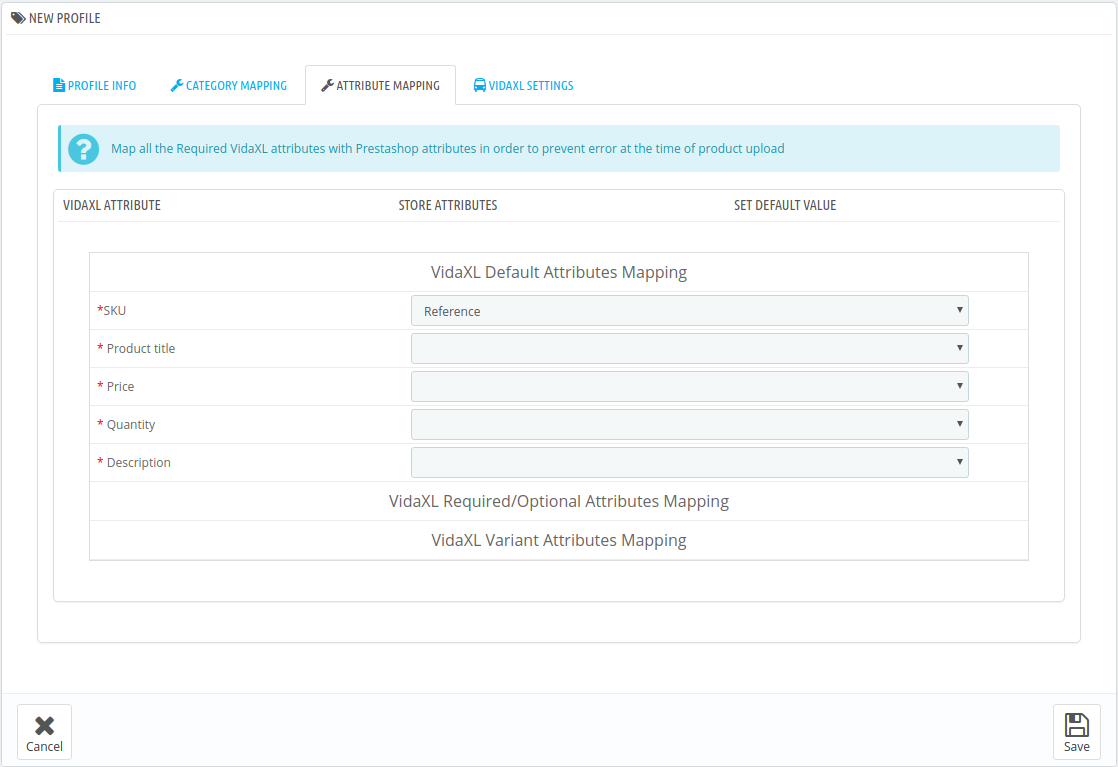This screenshot has width=1118, height=767.
Task: Click the New Profile heading text
Action: pyautogui.click(x=65, y=18)
